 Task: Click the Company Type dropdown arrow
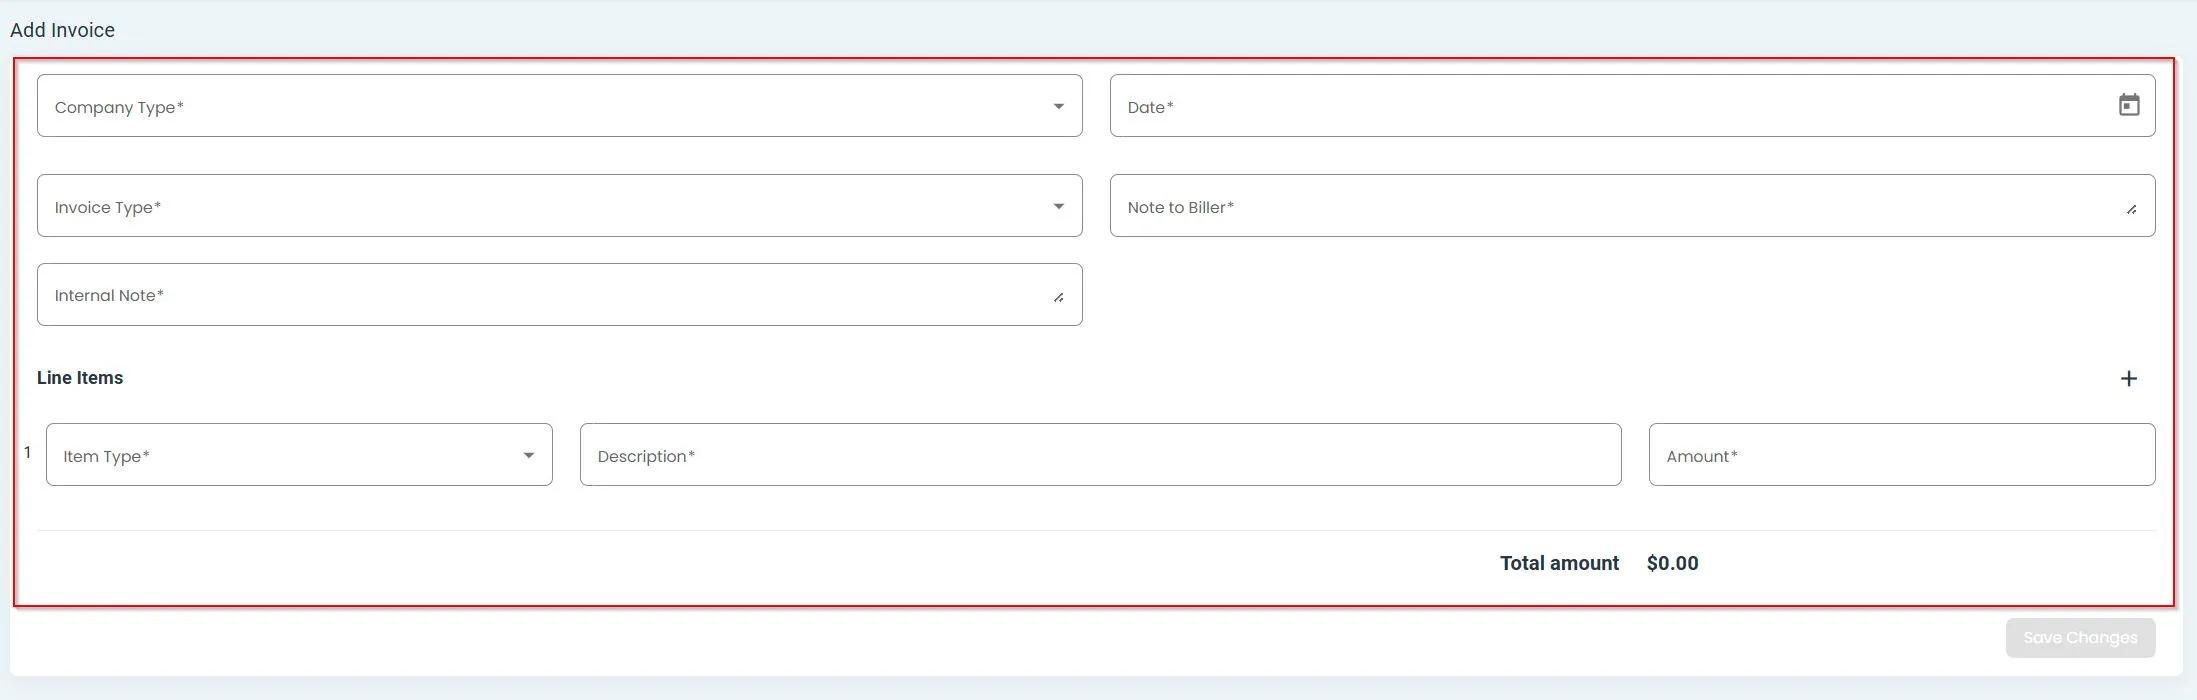[x=1058, y=106]
